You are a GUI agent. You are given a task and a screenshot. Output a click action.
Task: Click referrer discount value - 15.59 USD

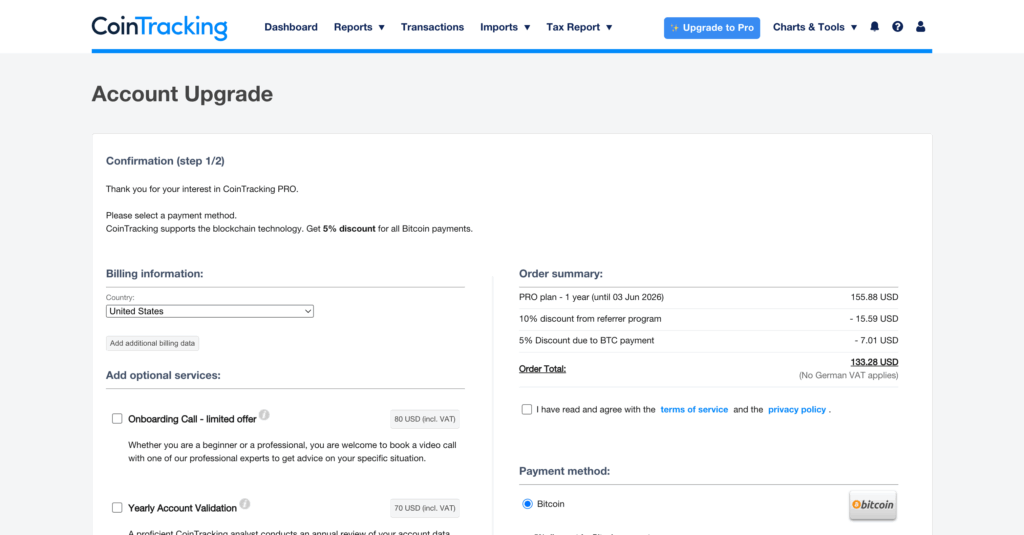pos(874,319)
